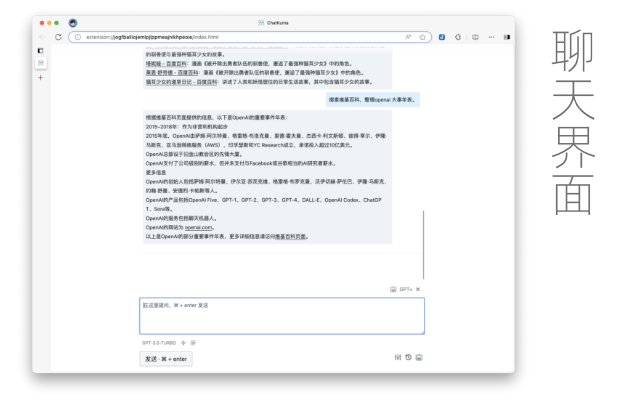The height and width of the screenshot is (400, 640).
Task: Remove the GPT+ bot with the X
Action: [x=418, y=289]
